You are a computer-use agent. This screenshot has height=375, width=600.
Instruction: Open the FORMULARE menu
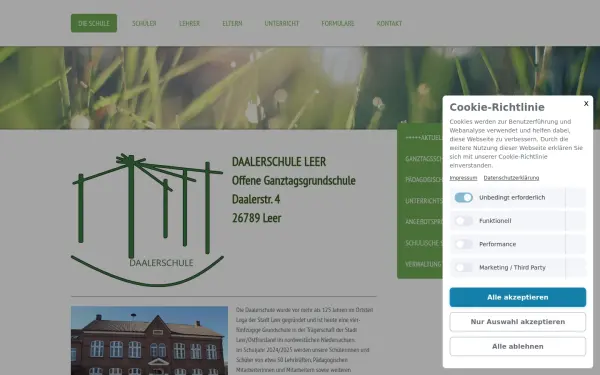(x=338, y=23)
